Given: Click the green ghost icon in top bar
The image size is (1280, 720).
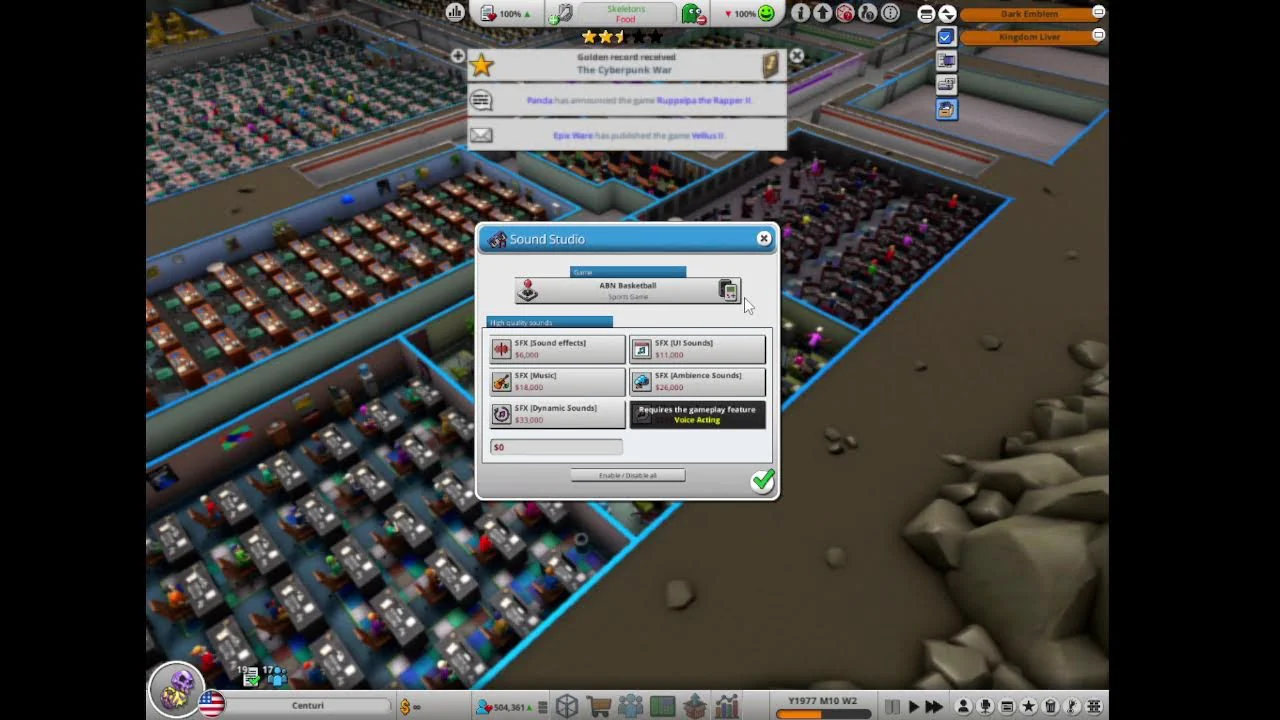Looking at the screenshot, I should (692, 13).
